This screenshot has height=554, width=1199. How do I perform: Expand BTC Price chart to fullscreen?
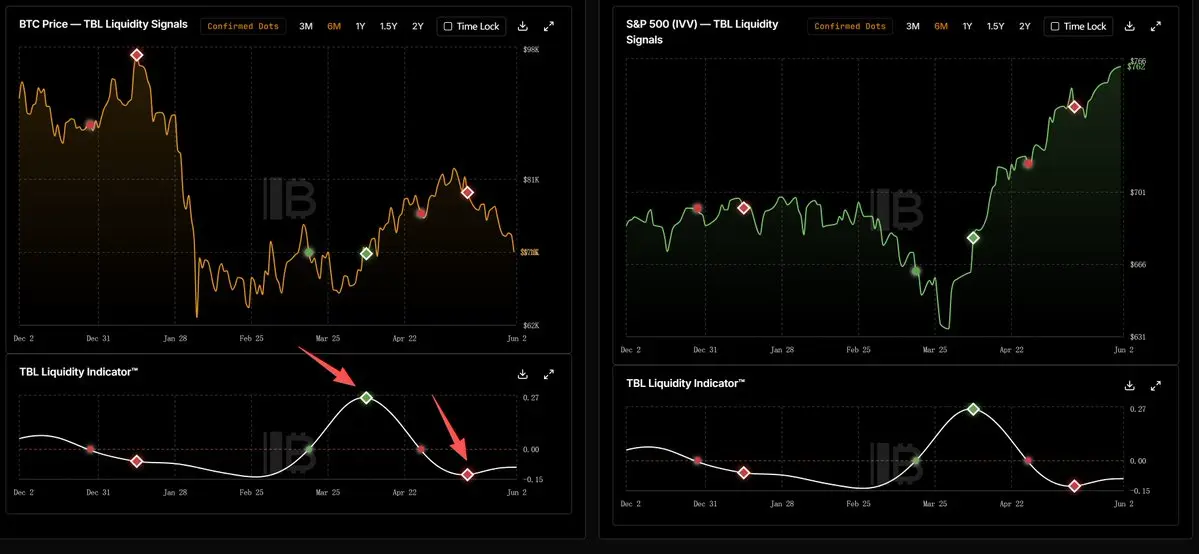(548, 26)
